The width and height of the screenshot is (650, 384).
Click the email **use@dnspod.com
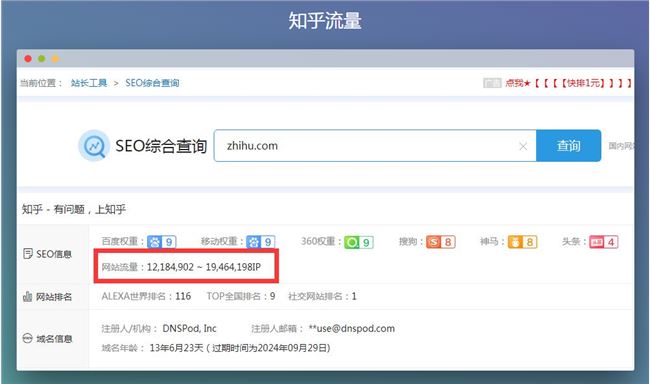(352, 328)
